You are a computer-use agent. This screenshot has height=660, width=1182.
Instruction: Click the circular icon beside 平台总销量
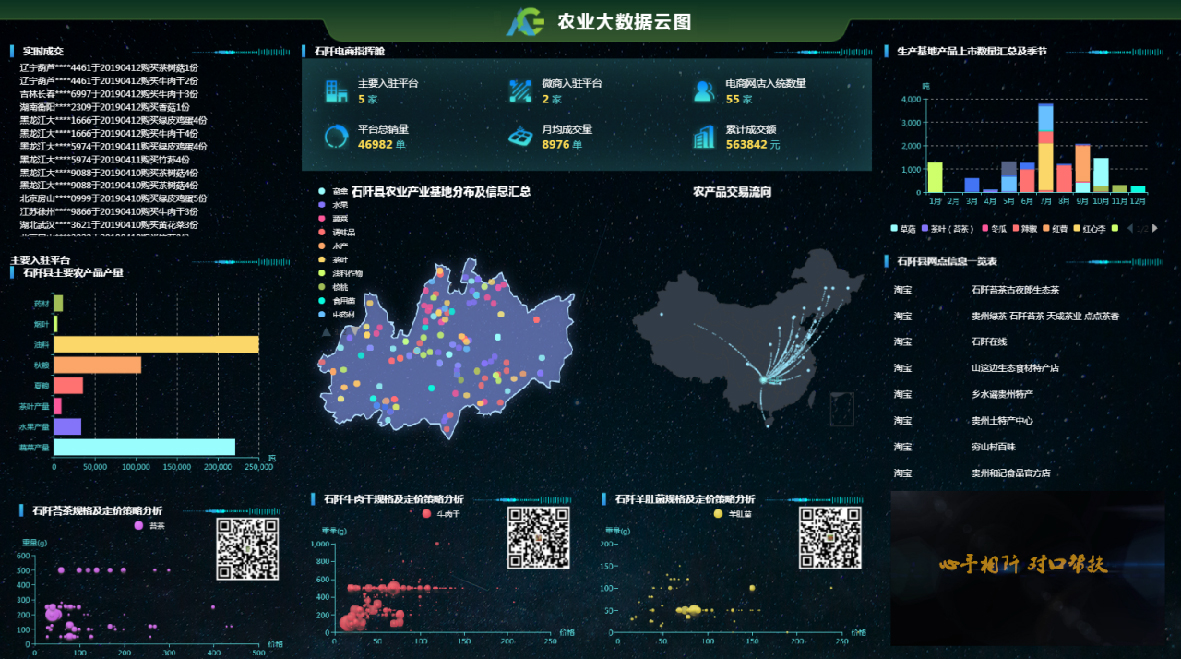coord(335,136)
